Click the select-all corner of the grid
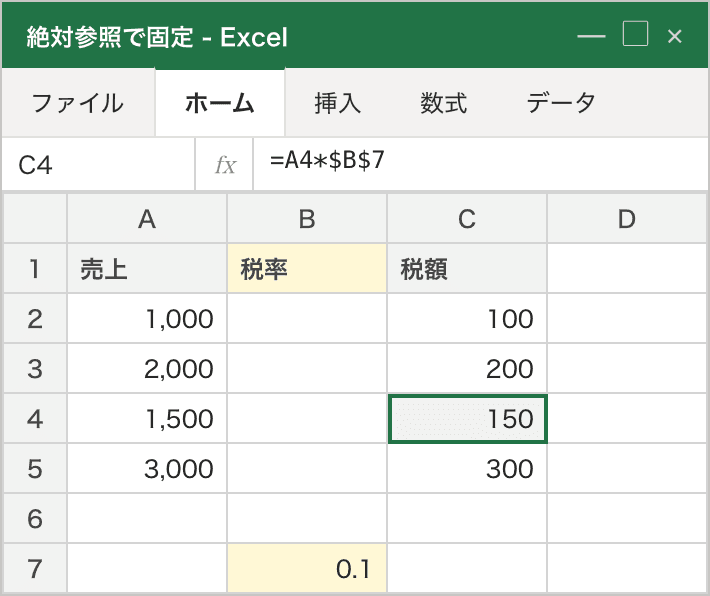The image size is (710, 596). coord(35,219)
